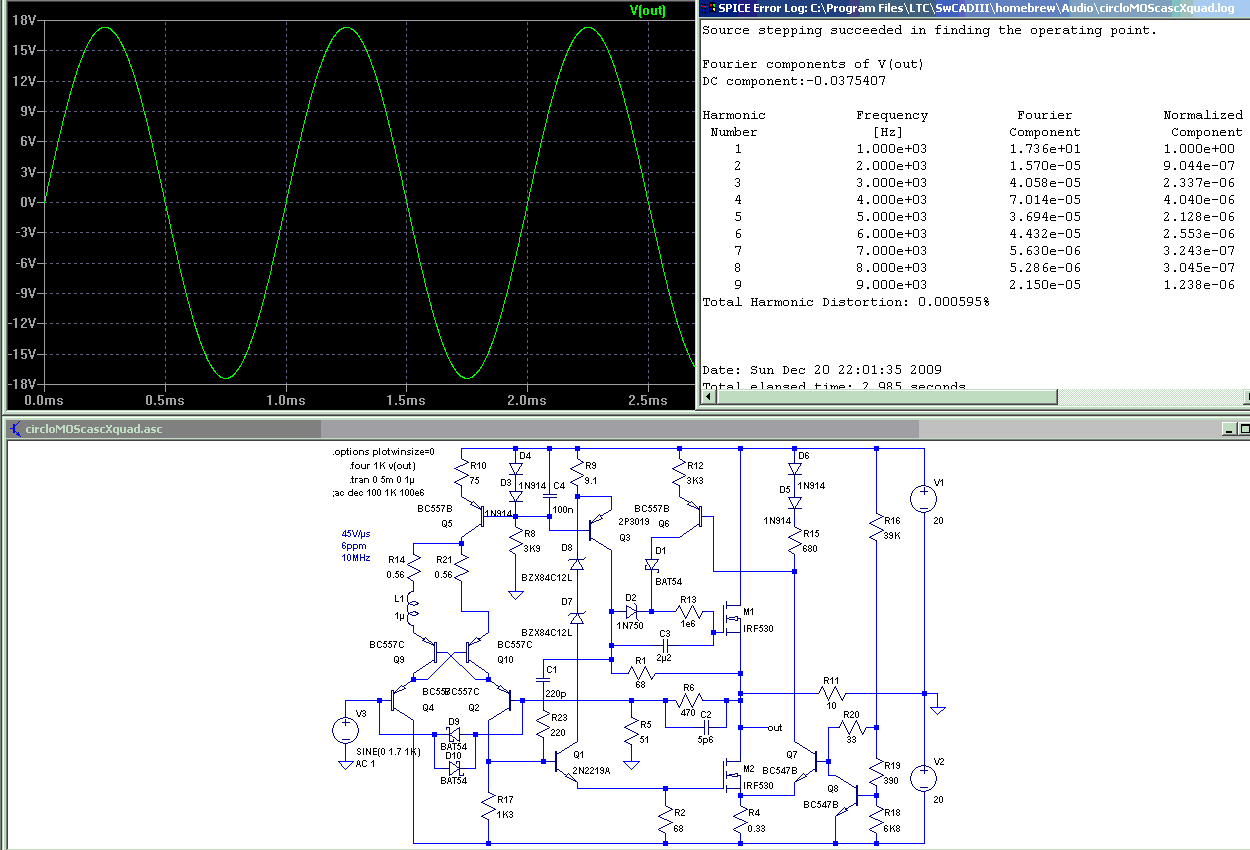Select the V2 voltage source symbol
Screen dimensions: 1250x850
(x=925, y=778)
